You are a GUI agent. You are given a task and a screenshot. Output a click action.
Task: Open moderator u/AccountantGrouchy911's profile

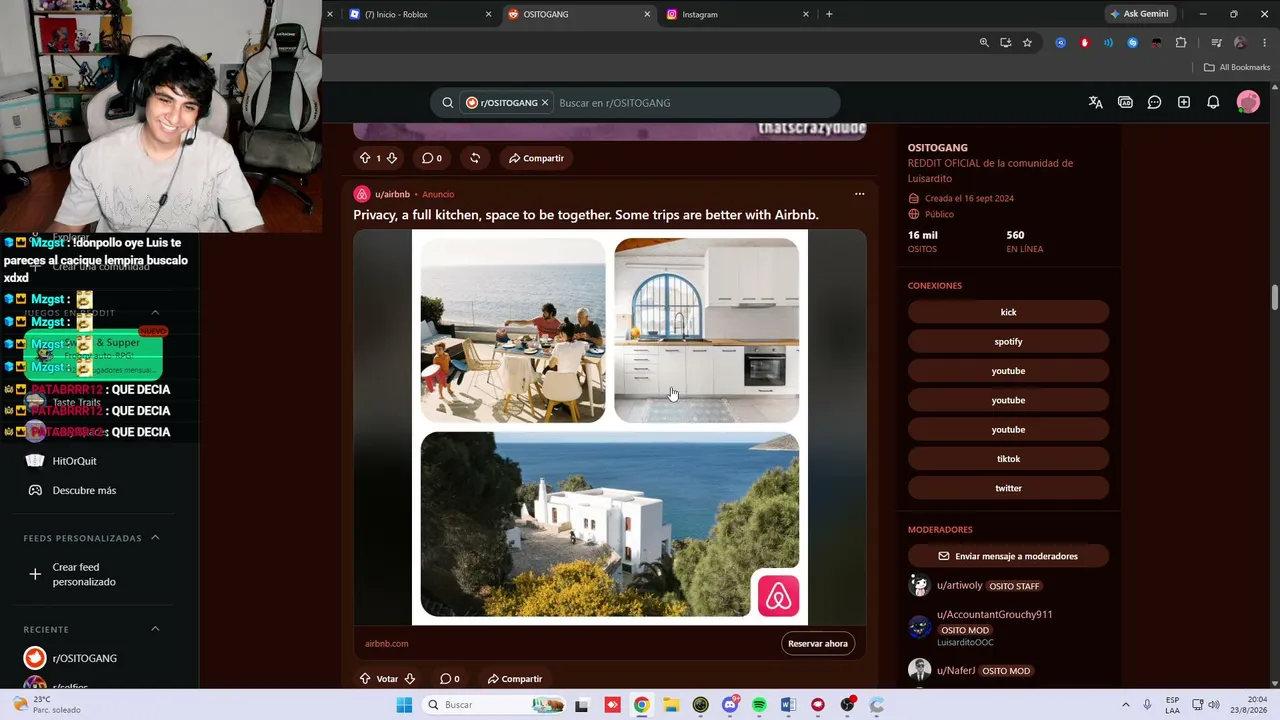[x=994, y=615]
